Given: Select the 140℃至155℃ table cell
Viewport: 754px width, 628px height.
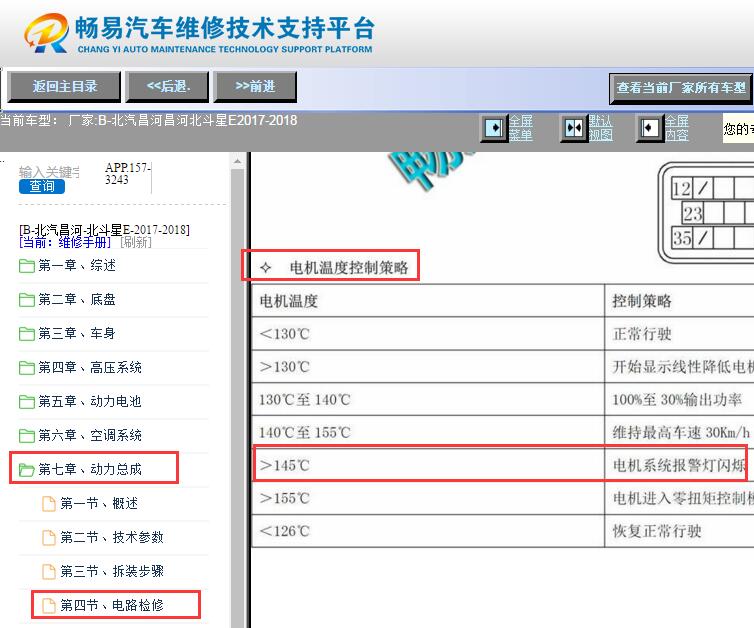Looking at the screenshot, I should (x=428, y=432).
